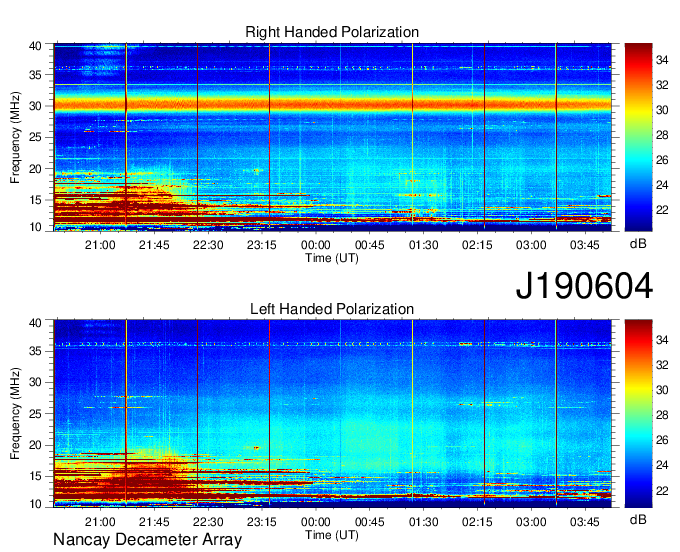Click the 00:00 time tick on Right Handed plot
The width and height of the screenshot is (680, 552).
316,245
